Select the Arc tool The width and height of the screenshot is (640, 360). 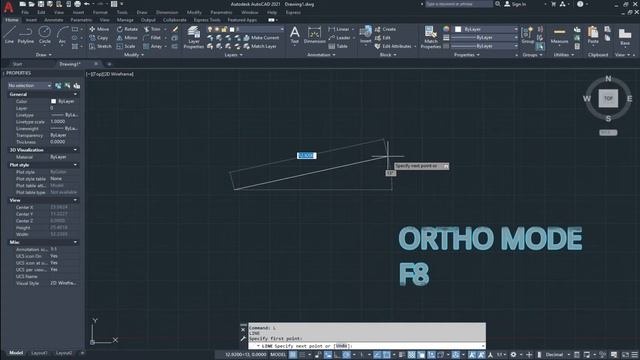(x=62, y=35)
